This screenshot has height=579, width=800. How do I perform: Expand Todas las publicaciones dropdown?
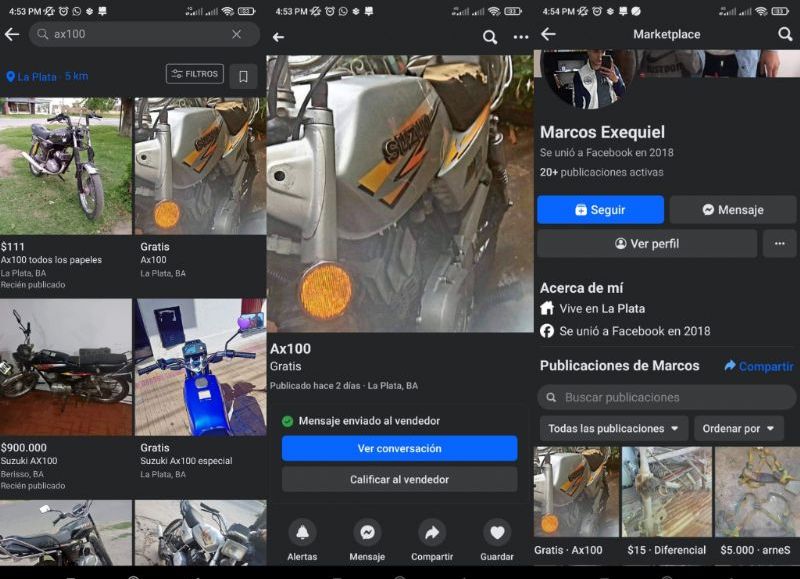coord(614,429)
